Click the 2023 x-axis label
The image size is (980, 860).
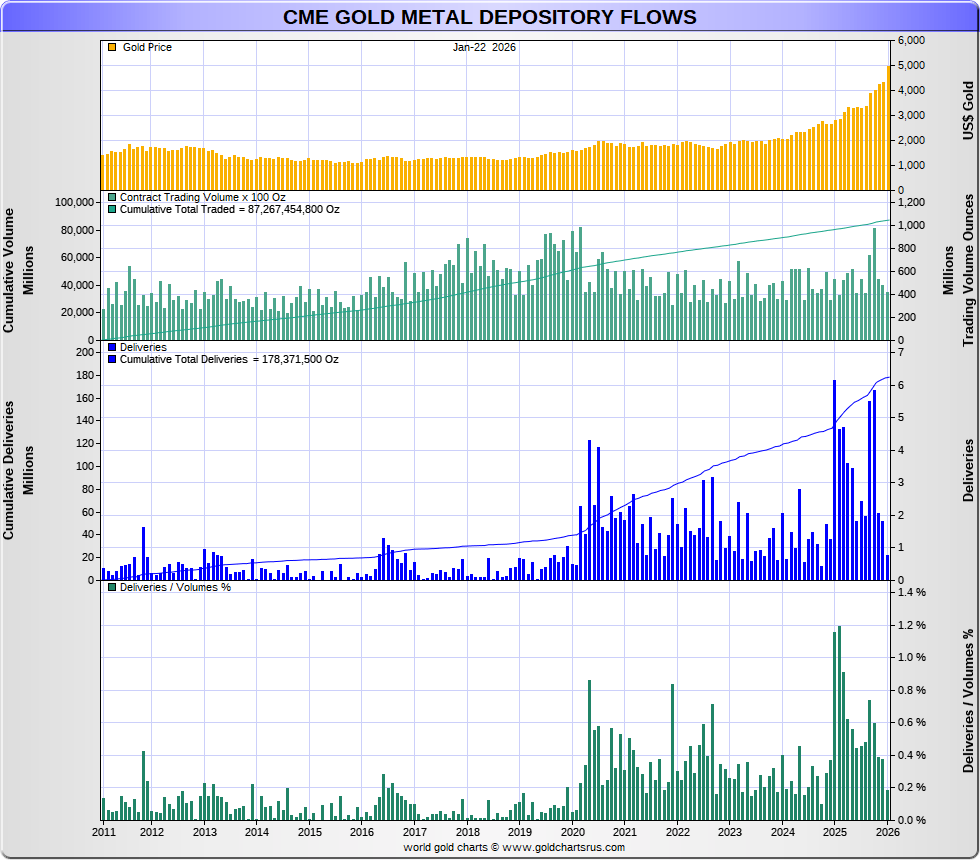730,832
